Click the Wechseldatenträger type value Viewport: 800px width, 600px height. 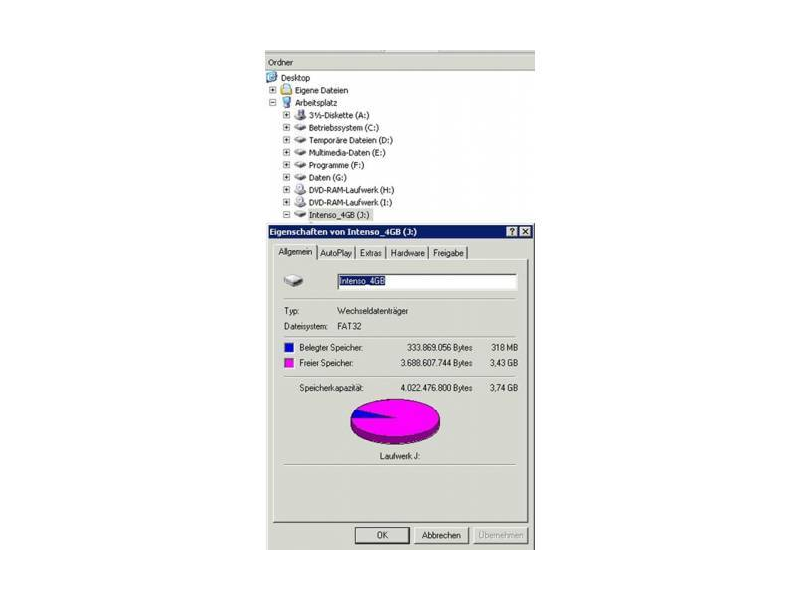pyautogui.click(x=372, y=311)
